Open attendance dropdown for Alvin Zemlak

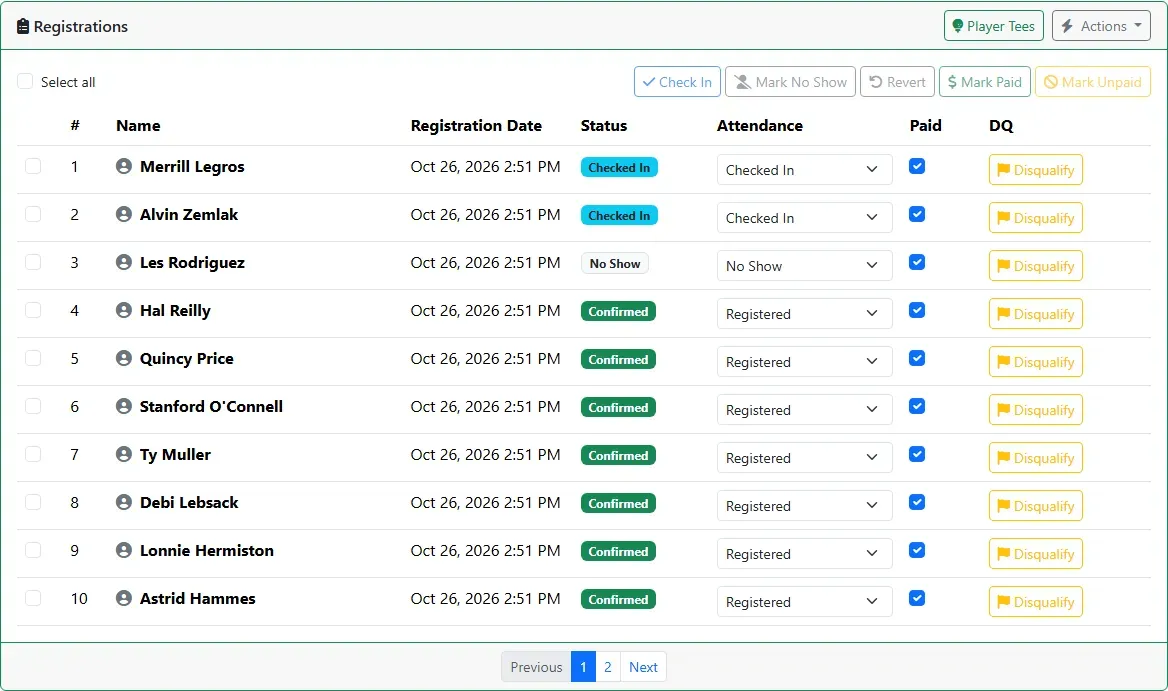tap(804, 217)
